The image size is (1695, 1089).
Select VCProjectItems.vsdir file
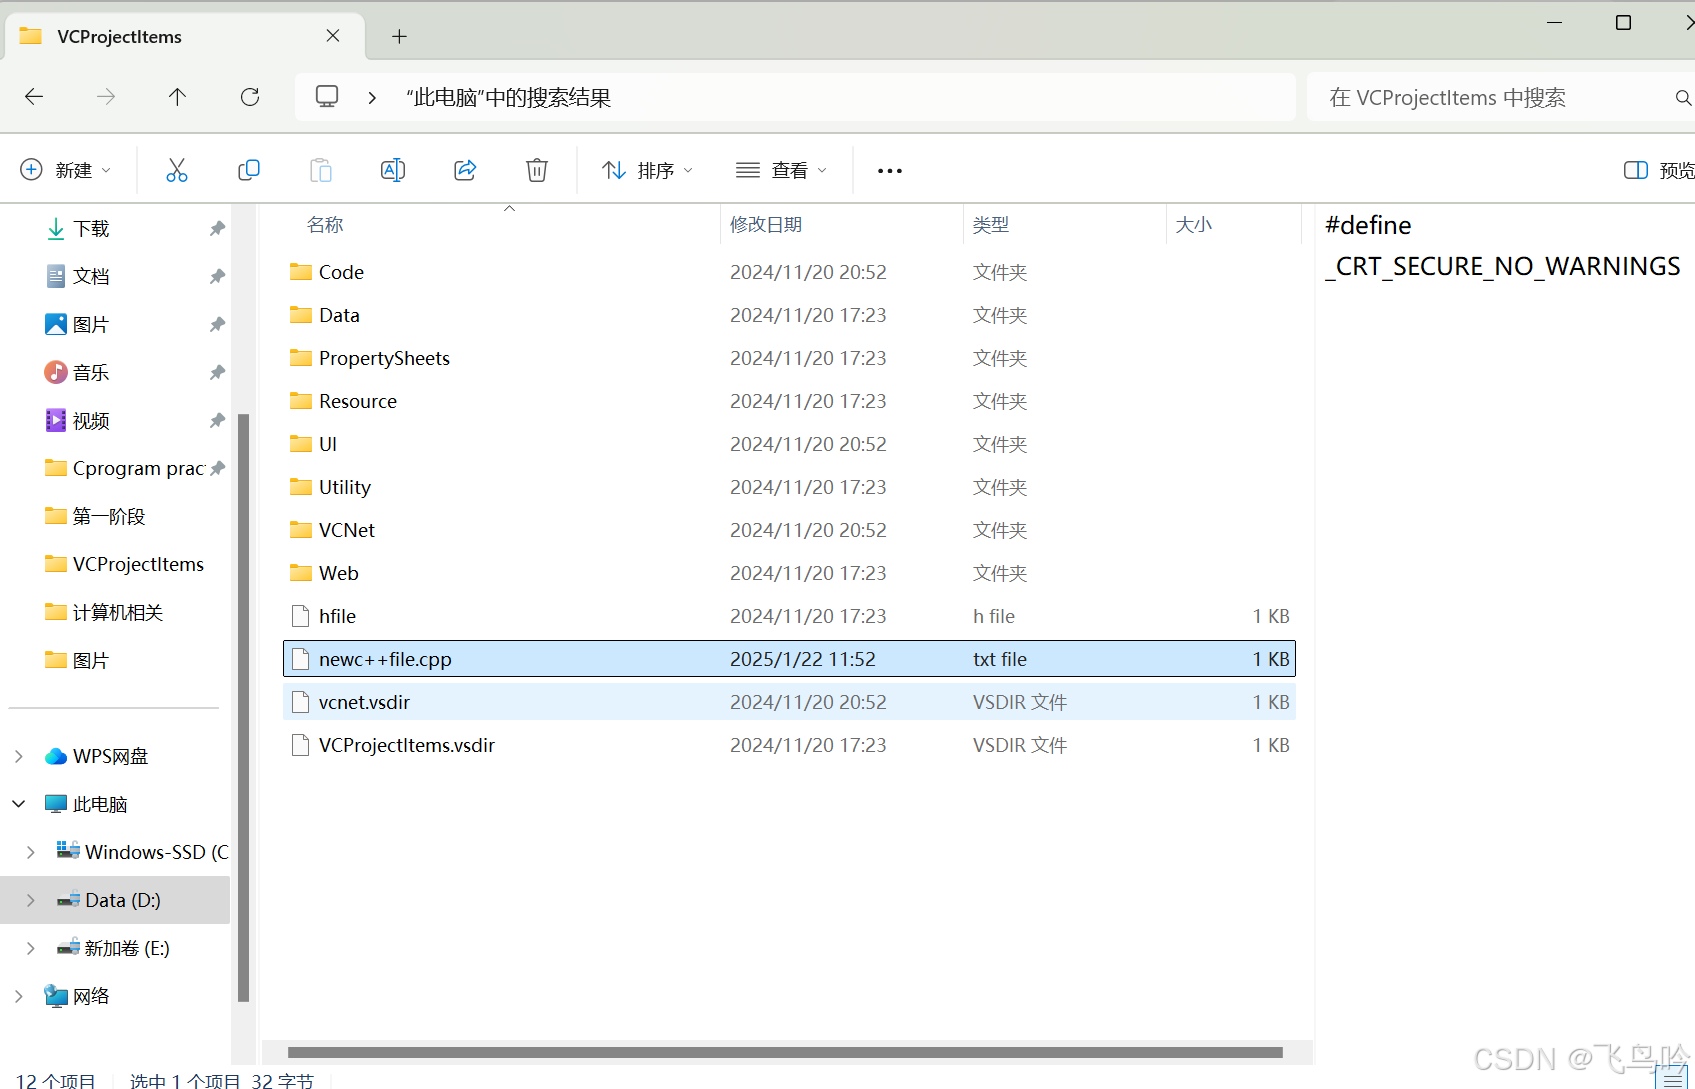click(x=789, y=745)
